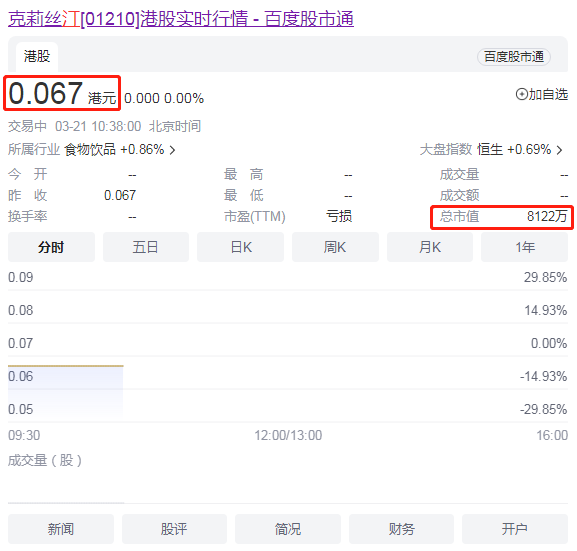Expand the 恒生 index chevron arrow
Image resolution: width=577 pixels, height=551 pixels.
559,150
